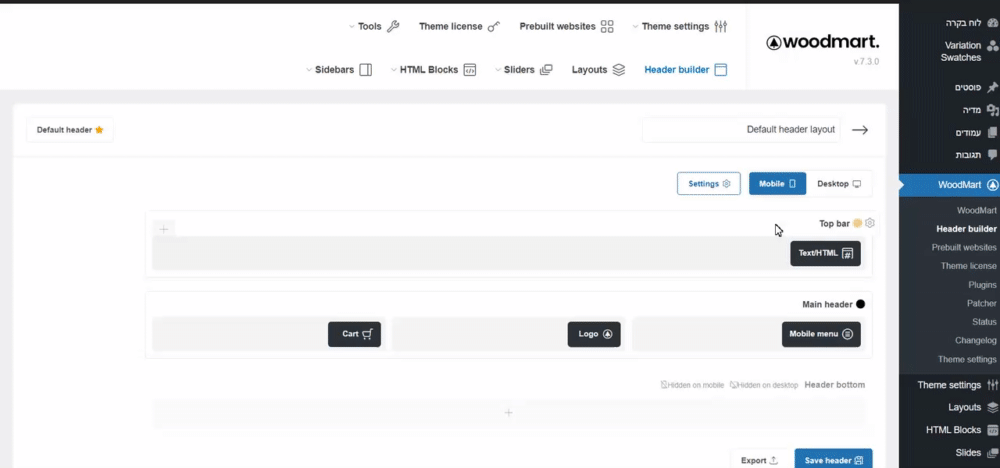Click the Prebuilt websites grid icon
This screenshot has height=468, width=1000.
pyautogui.click(x=607, y=27)
